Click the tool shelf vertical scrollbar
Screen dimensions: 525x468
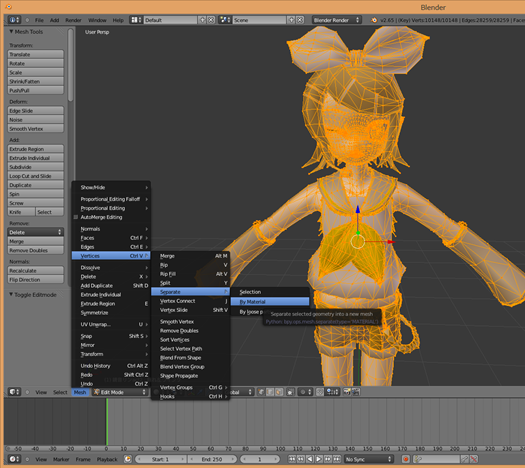pos(70,65)
